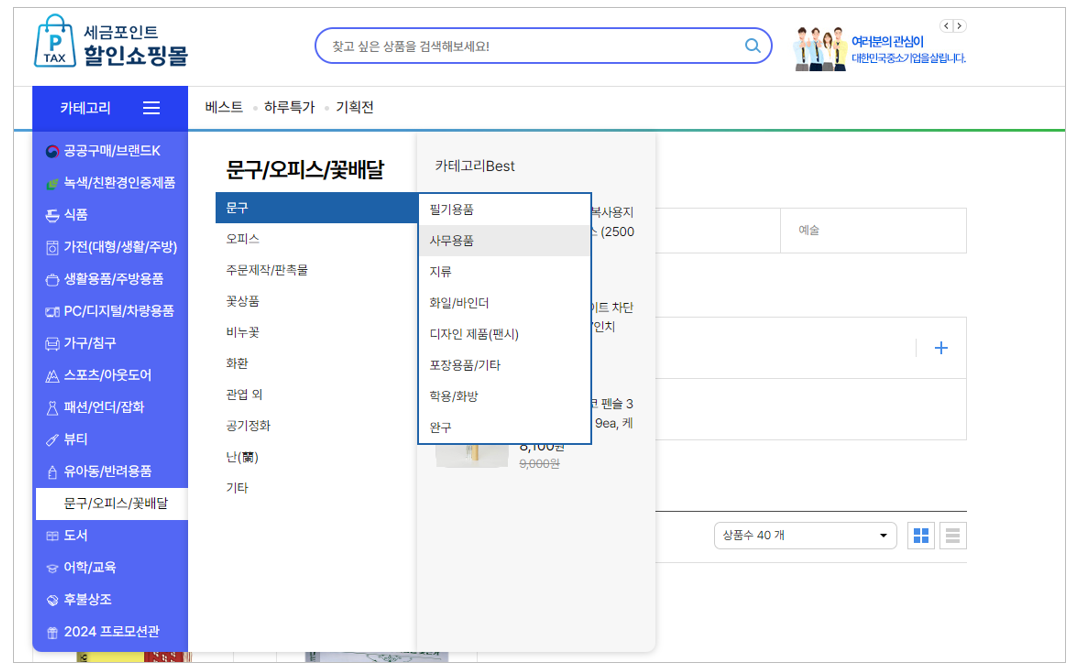Switch to grid view layout
Image resolution: width=1073 pixels, height=669 pixels.
921,535
